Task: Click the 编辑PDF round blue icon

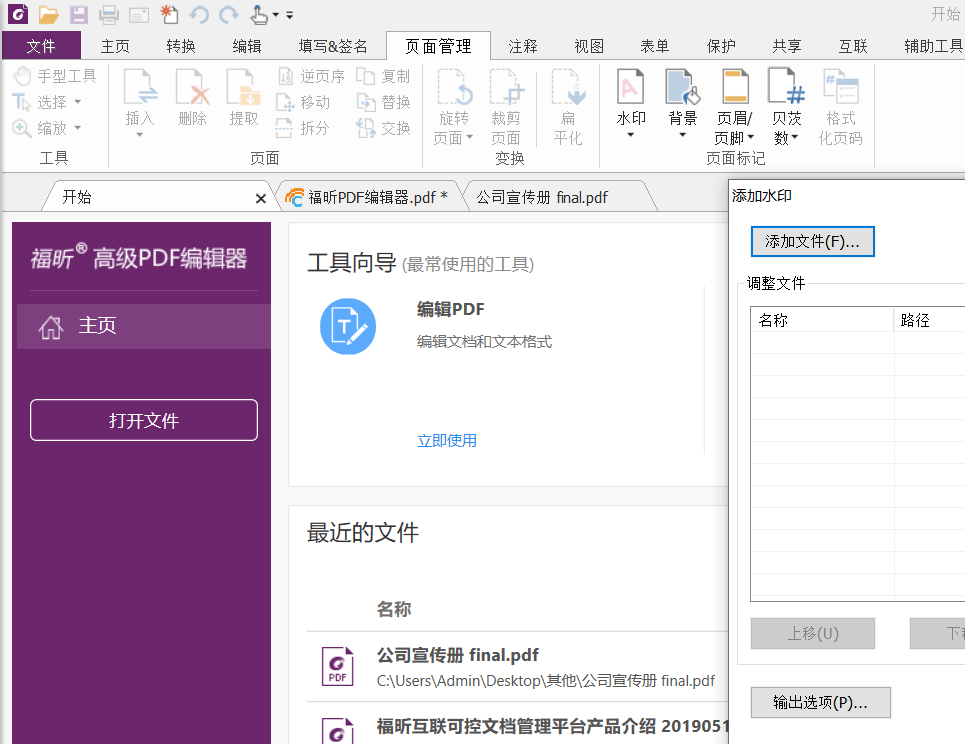Action: click(x=348, y=326)
